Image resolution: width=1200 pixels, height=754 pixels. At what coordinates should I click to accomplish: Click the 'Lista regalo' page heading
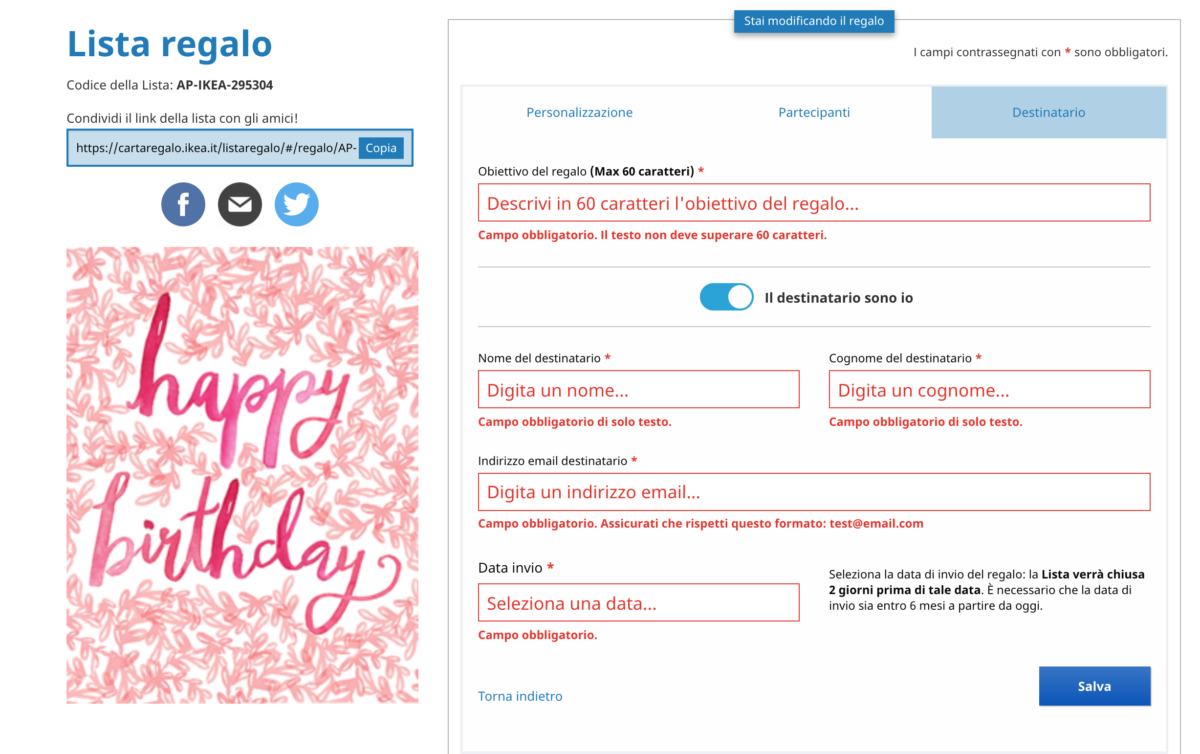169,44
